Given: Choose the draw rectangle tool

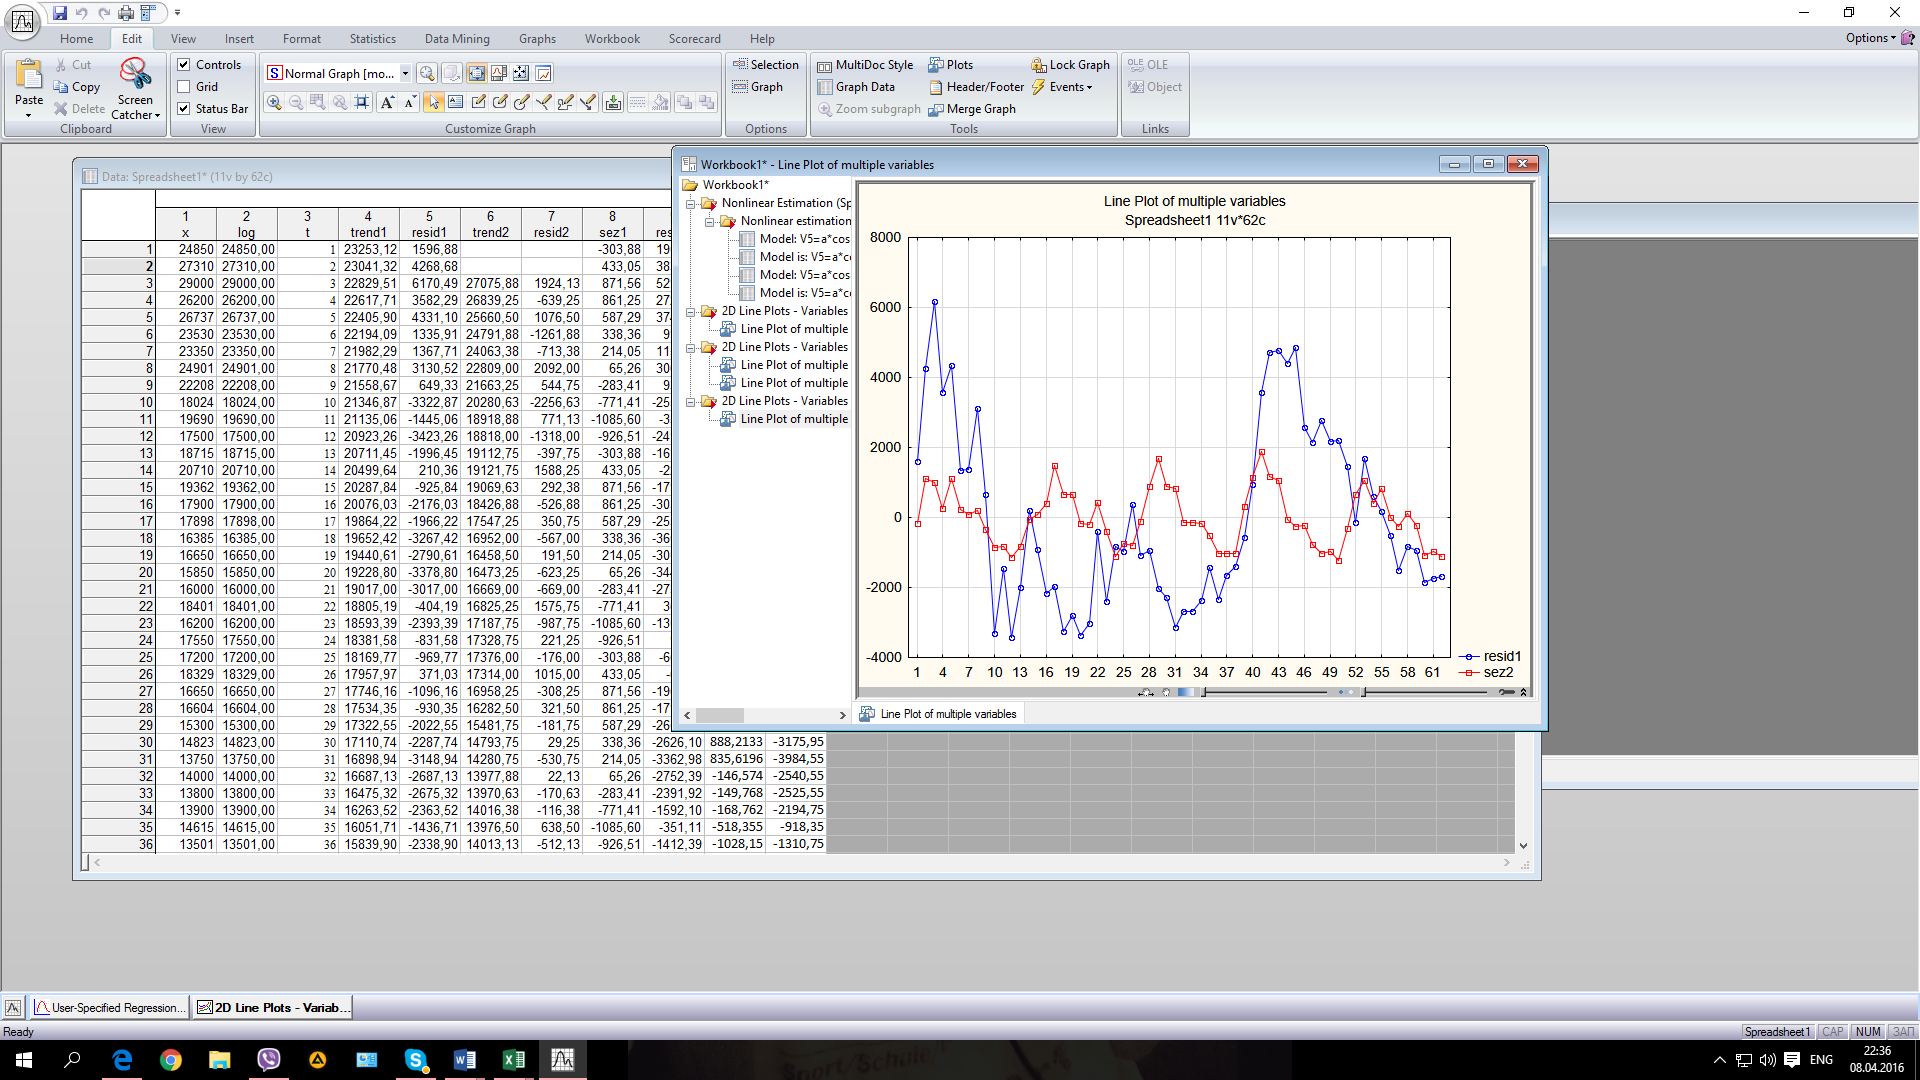Looking at the screenshot, I should [x=478, y=103].
